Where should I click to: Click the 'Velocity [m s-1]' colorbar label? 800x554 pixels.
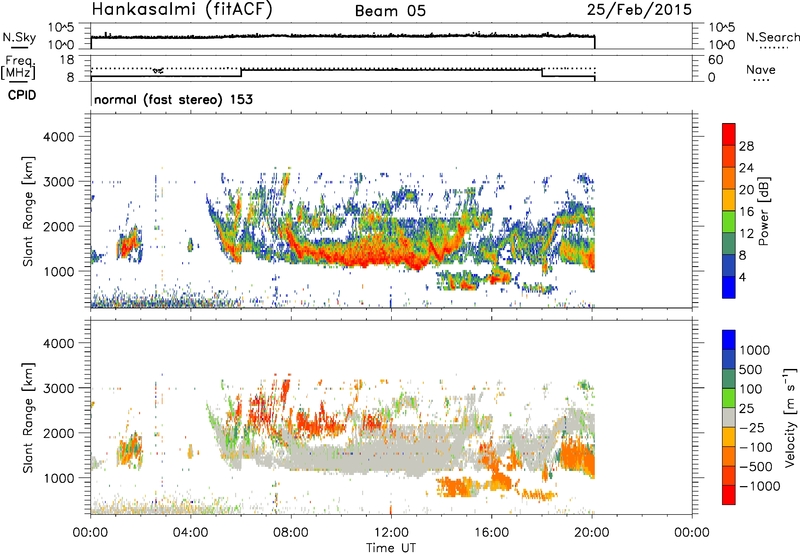tap(790, 417)
